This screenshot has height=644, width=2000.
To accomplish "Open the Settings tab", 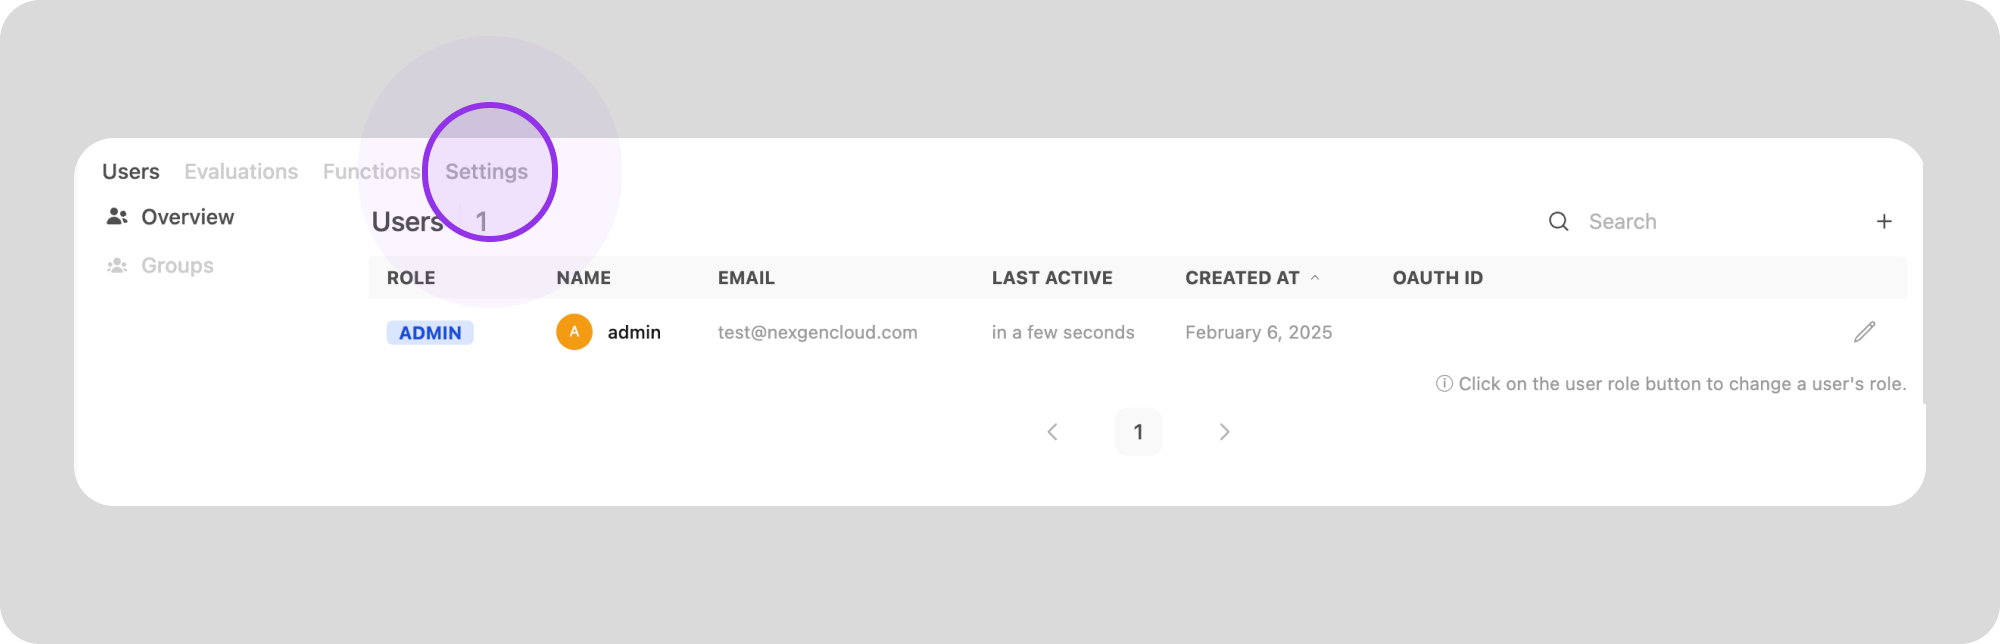I will pos(486,172).
